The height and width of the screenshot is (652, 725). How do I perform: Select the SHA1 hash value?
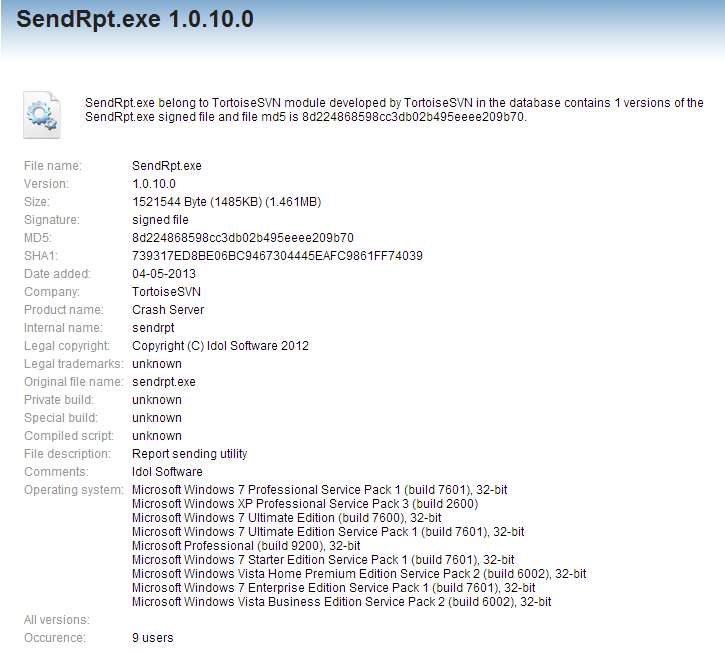[277, 256]
